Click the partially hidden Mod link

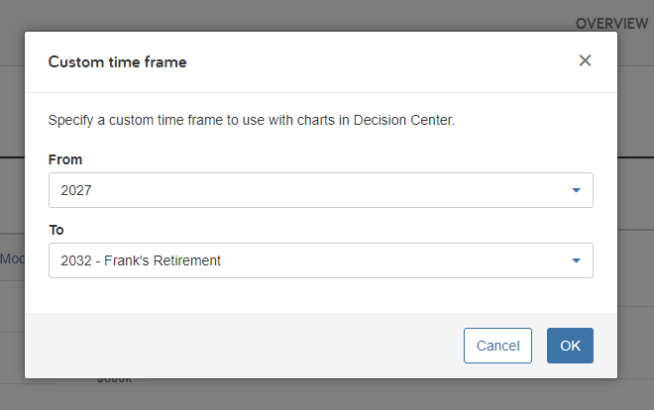point(12,259)
